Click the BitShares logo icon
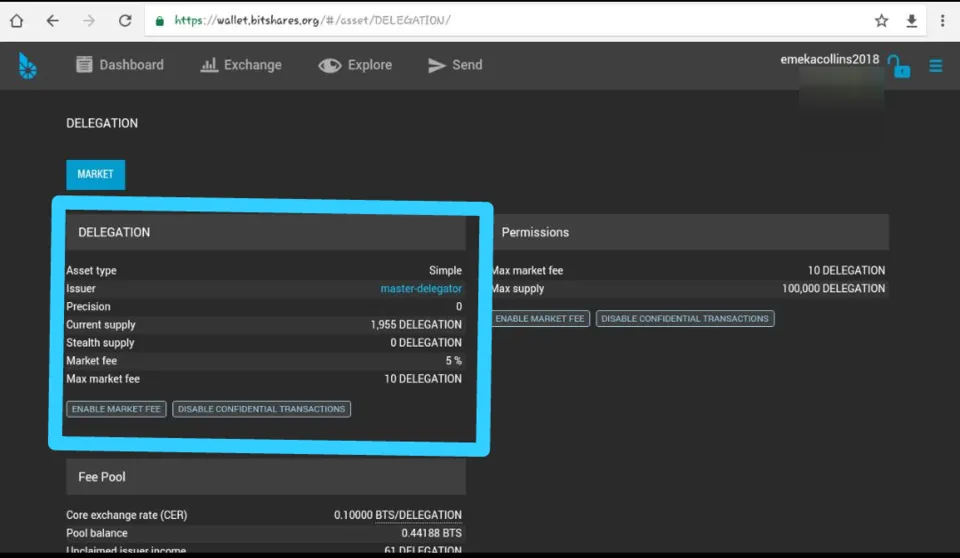The image size is (960, 558). click(x=27, y=66)
